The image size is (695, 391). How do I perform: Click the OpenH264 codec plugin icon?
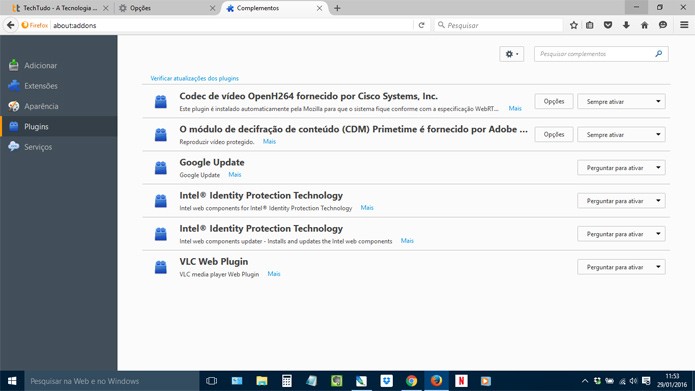click(x=160, y=102)
